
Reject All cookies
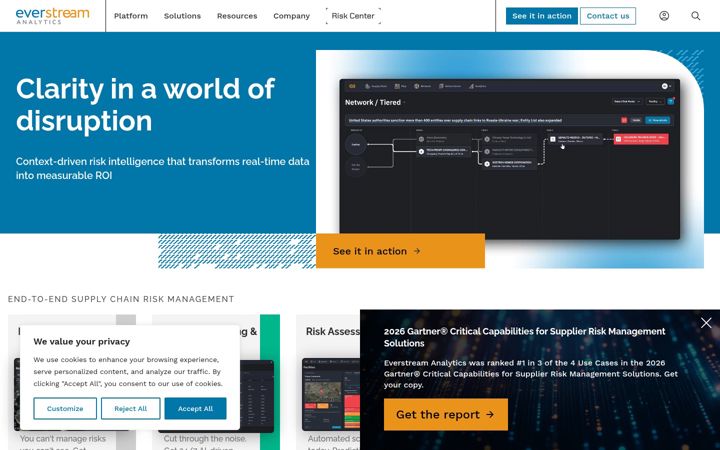131,408
